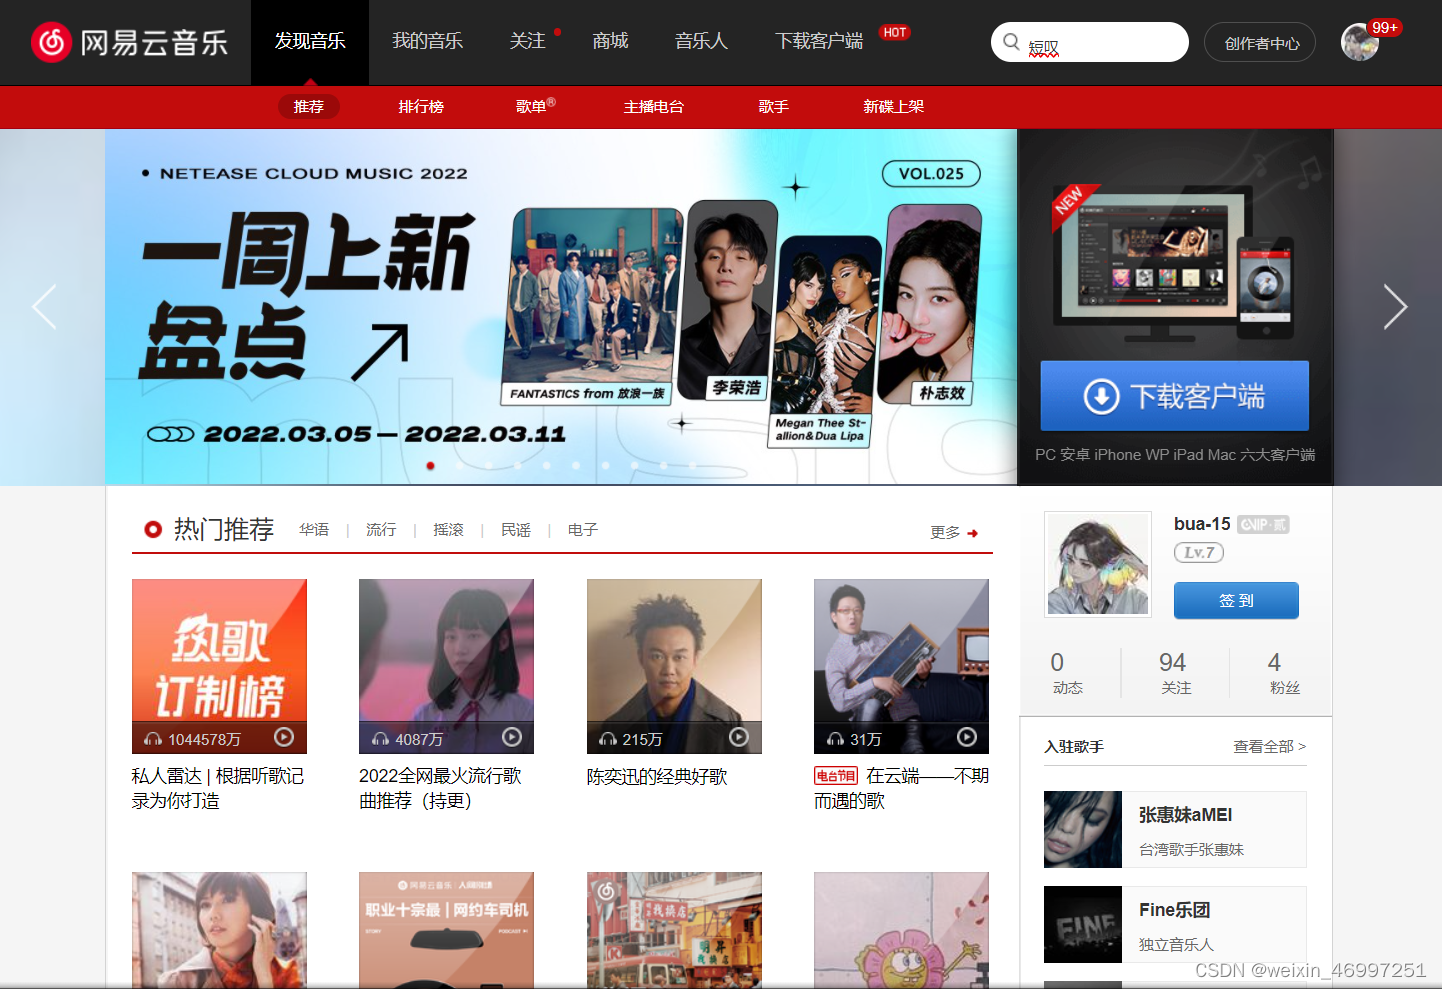Open 查看全部 resident singers link
The height and width of the screenshot is (989, 1442).
(1269, 747)
